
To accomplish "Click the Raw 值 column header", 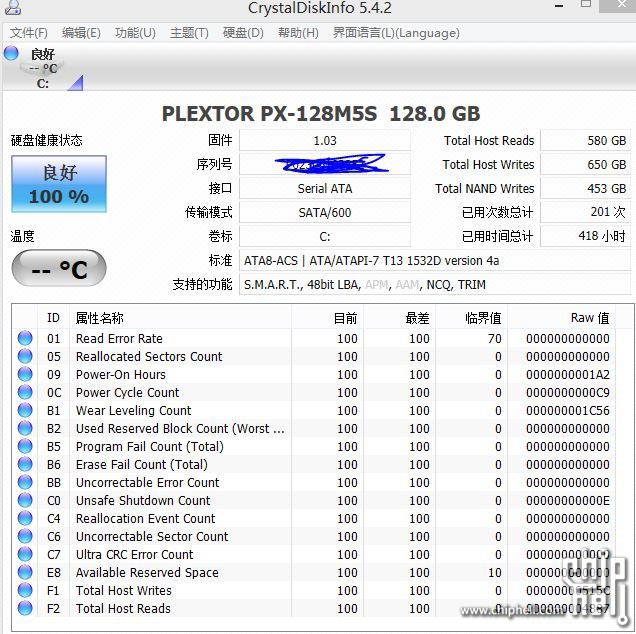I will coord(562,318).
